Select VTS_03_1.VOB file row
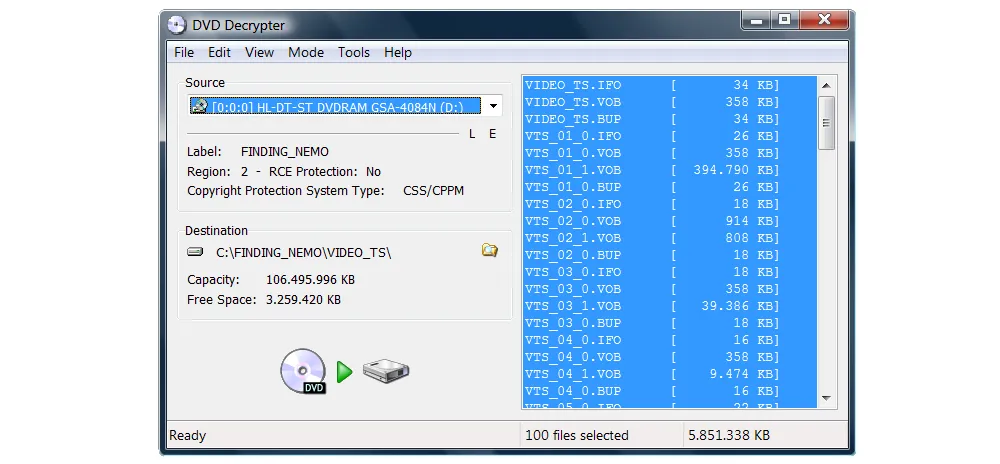The width and height of the screenshot is (1000, 464). tap(670, 306)
